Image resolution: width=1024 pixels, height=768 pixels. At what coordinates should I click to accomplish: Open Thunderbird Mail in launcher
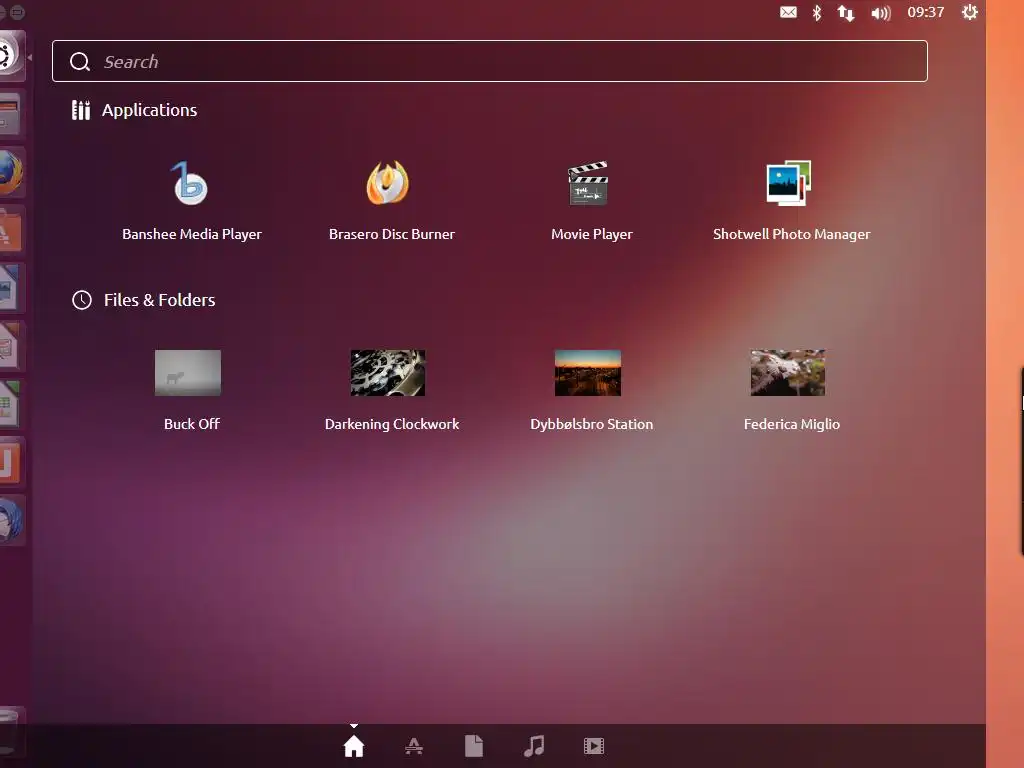point(10,520)
